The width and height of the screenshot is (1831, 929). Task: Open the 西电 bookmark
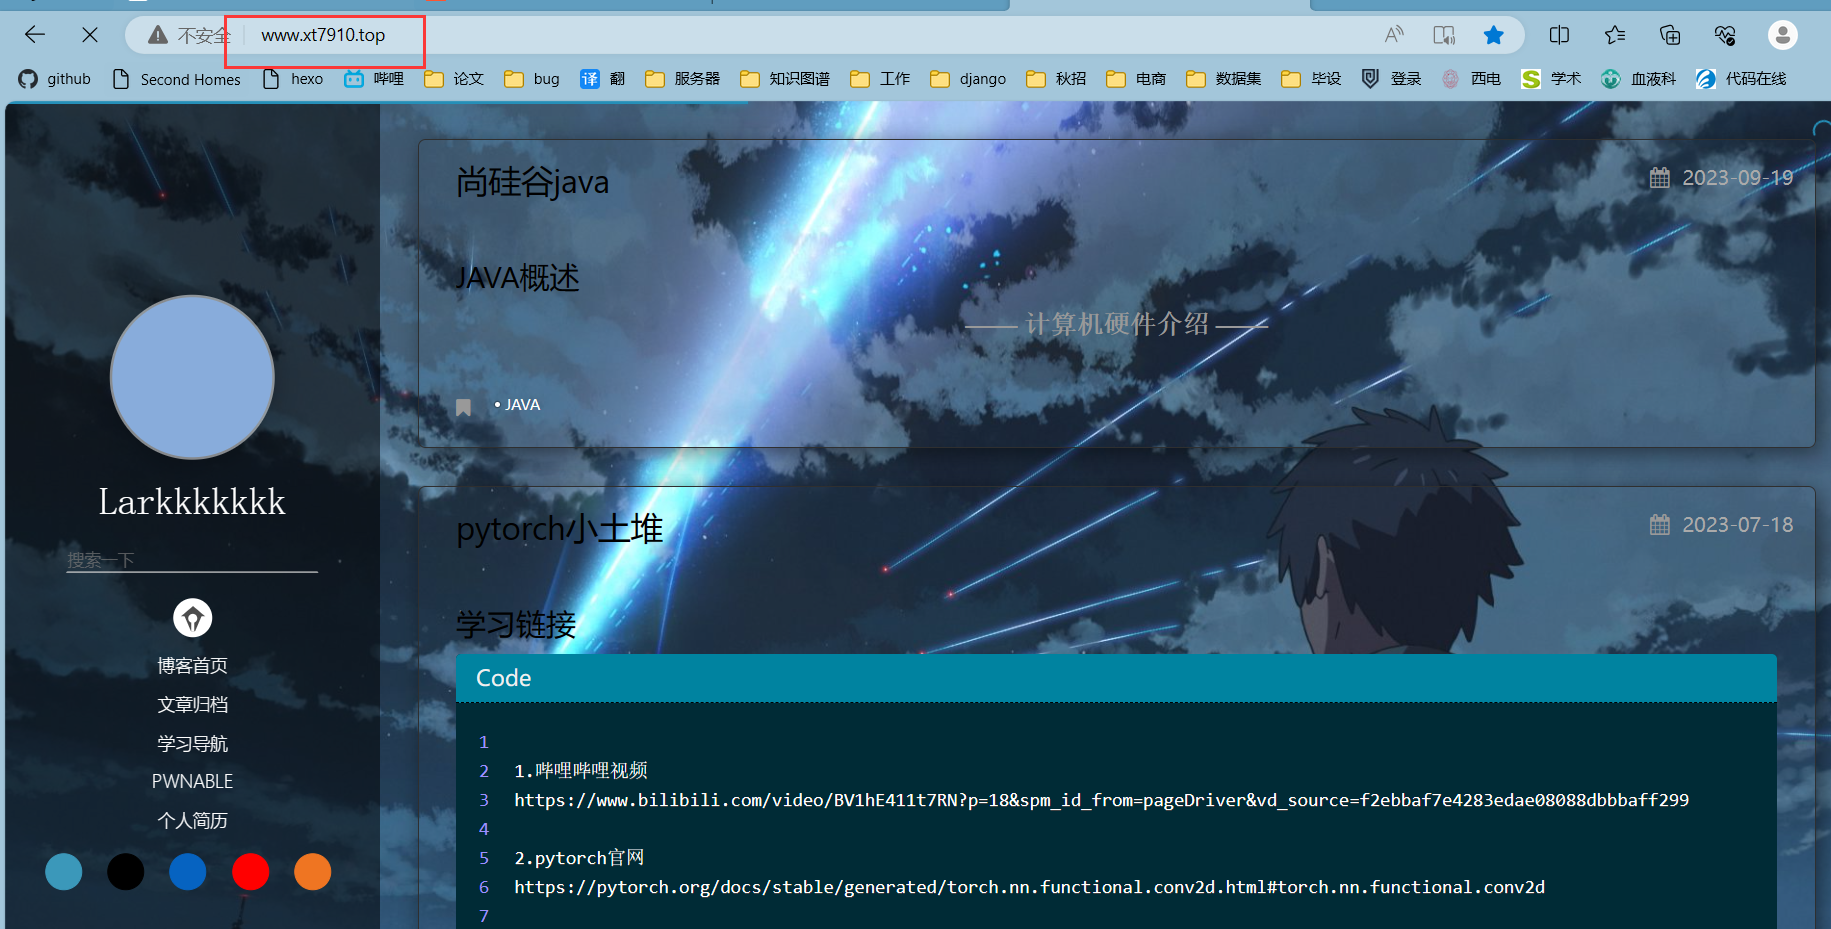pos(1472,79)
